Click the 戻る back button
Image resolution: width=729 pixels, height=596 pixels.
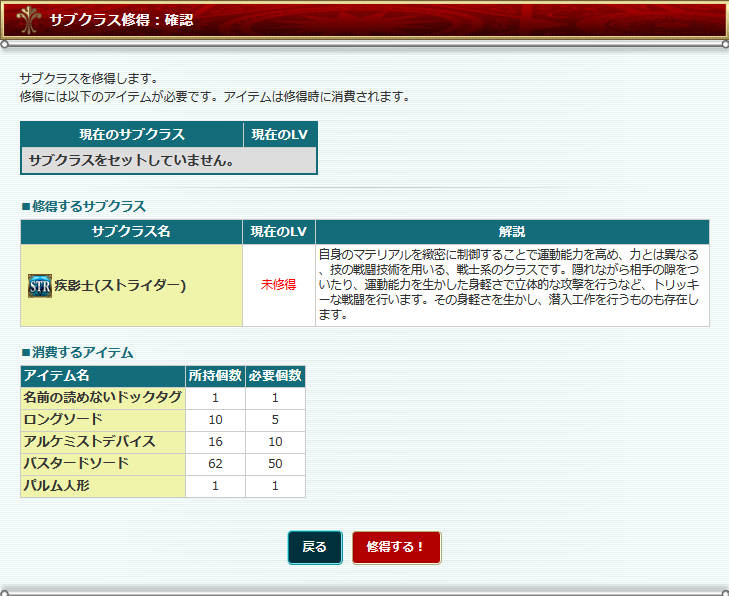click(315, 547)
